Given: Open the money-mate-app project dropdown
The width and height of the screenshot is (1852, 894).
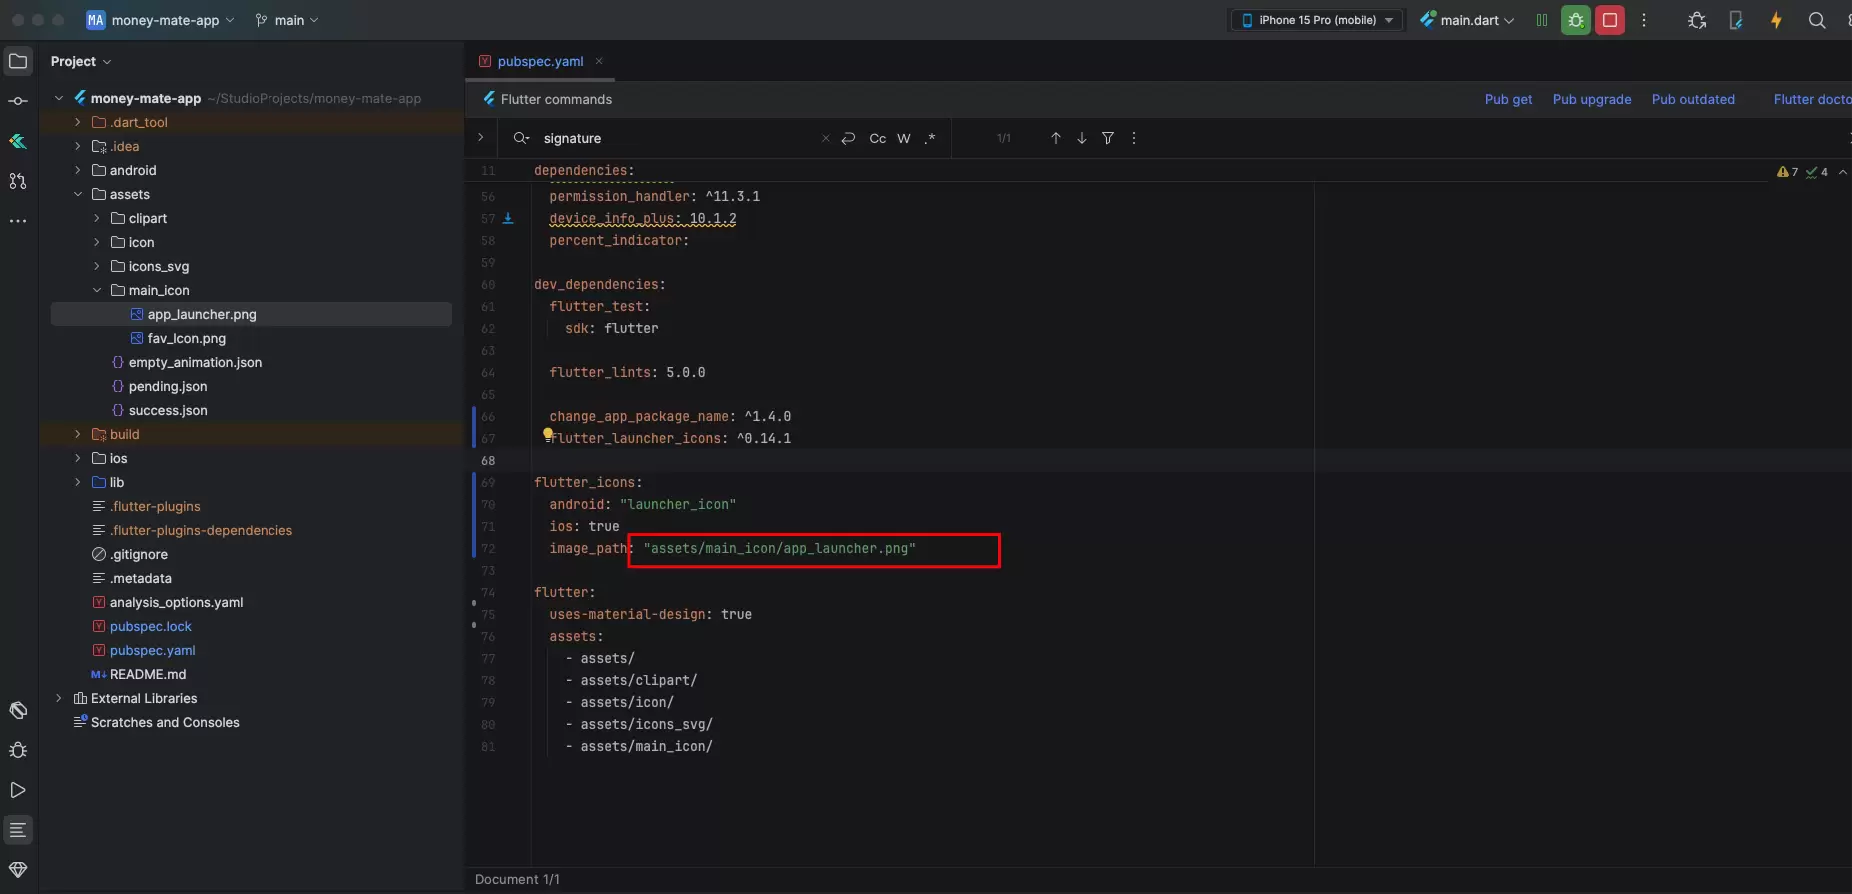Looking at the screenshot, I should click(161, 20).
